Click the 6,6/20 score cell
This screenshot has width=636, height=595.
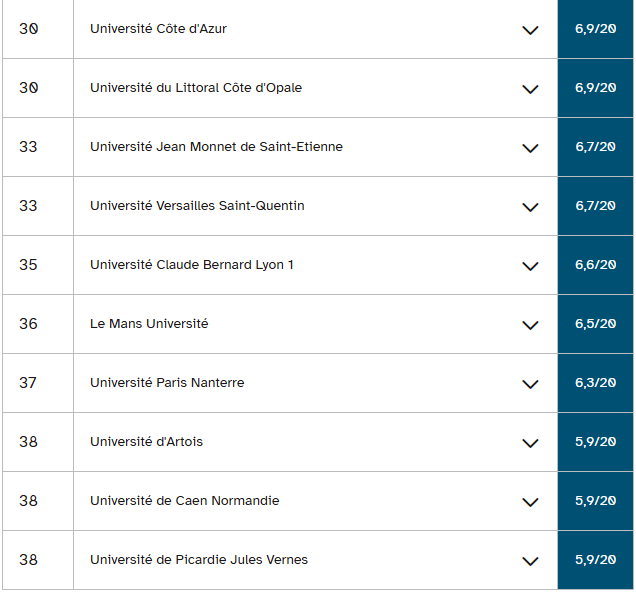click(x=595, y=265)
